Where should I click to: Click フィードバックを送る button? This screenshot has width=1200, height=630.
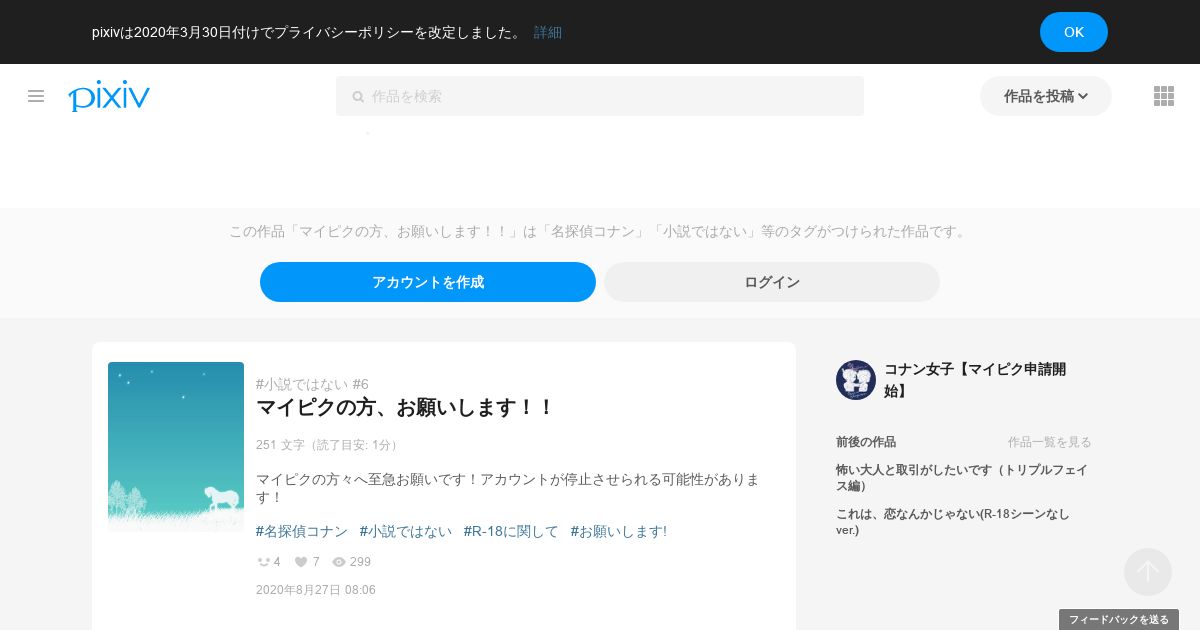(1119, 620)
